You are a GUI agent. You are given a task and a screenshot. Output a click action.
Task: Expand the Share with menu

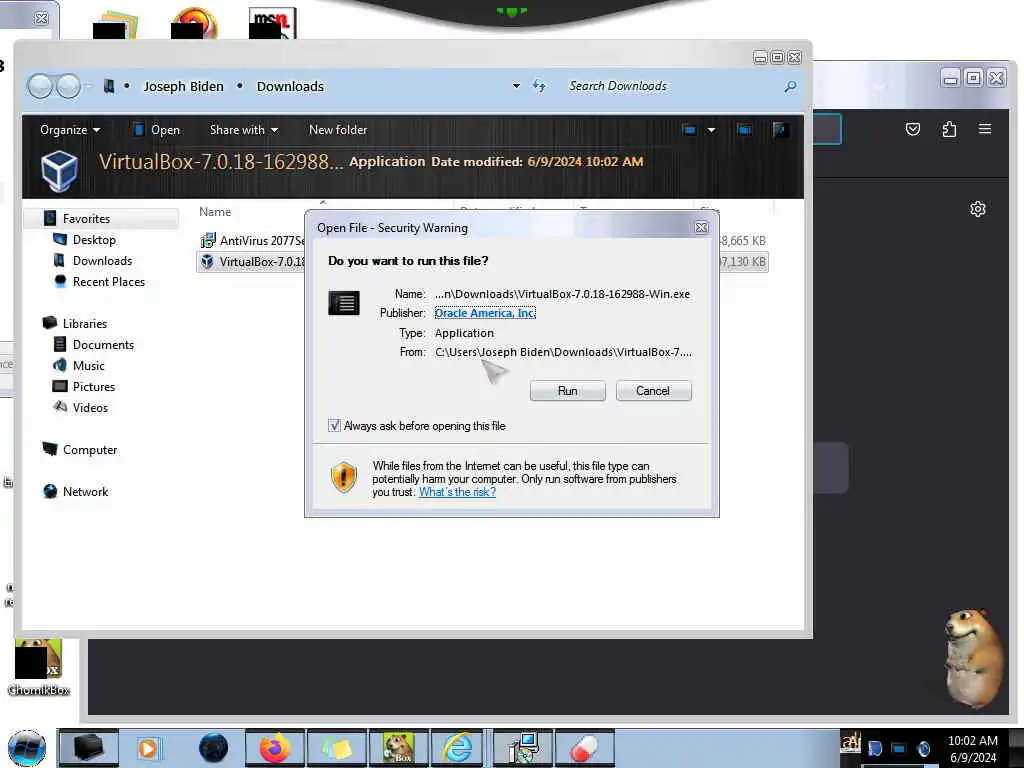point(244,130)
